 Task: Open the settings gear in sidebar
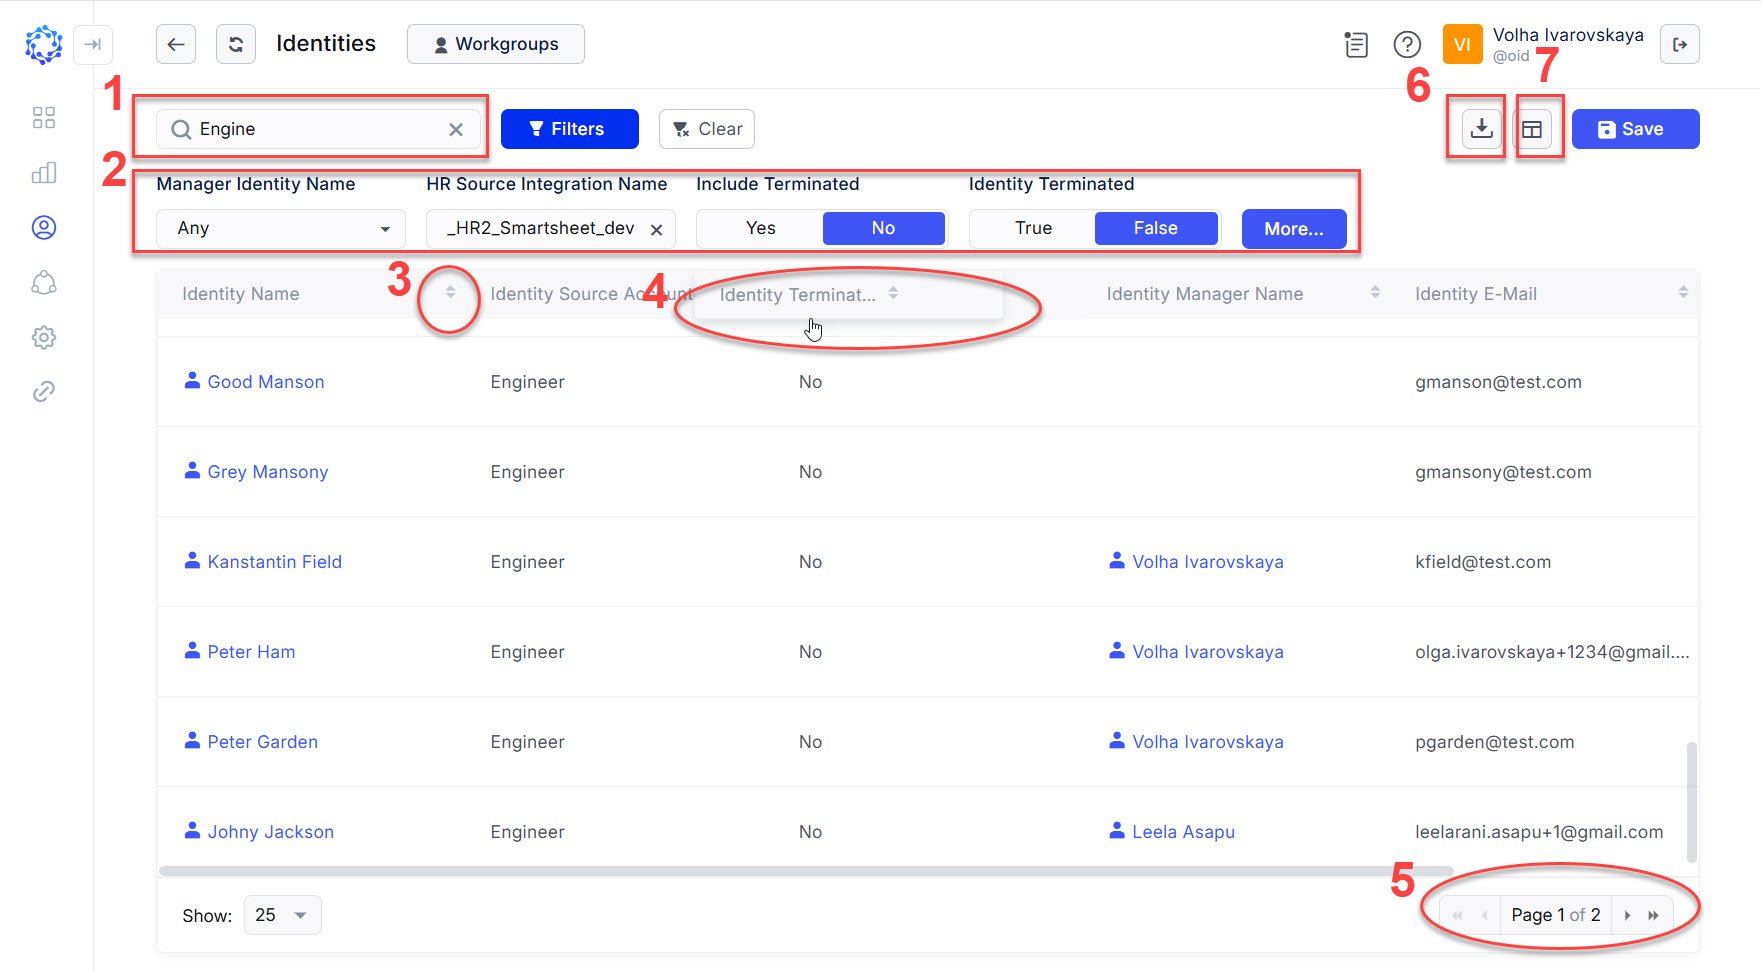tap(43, 338)
